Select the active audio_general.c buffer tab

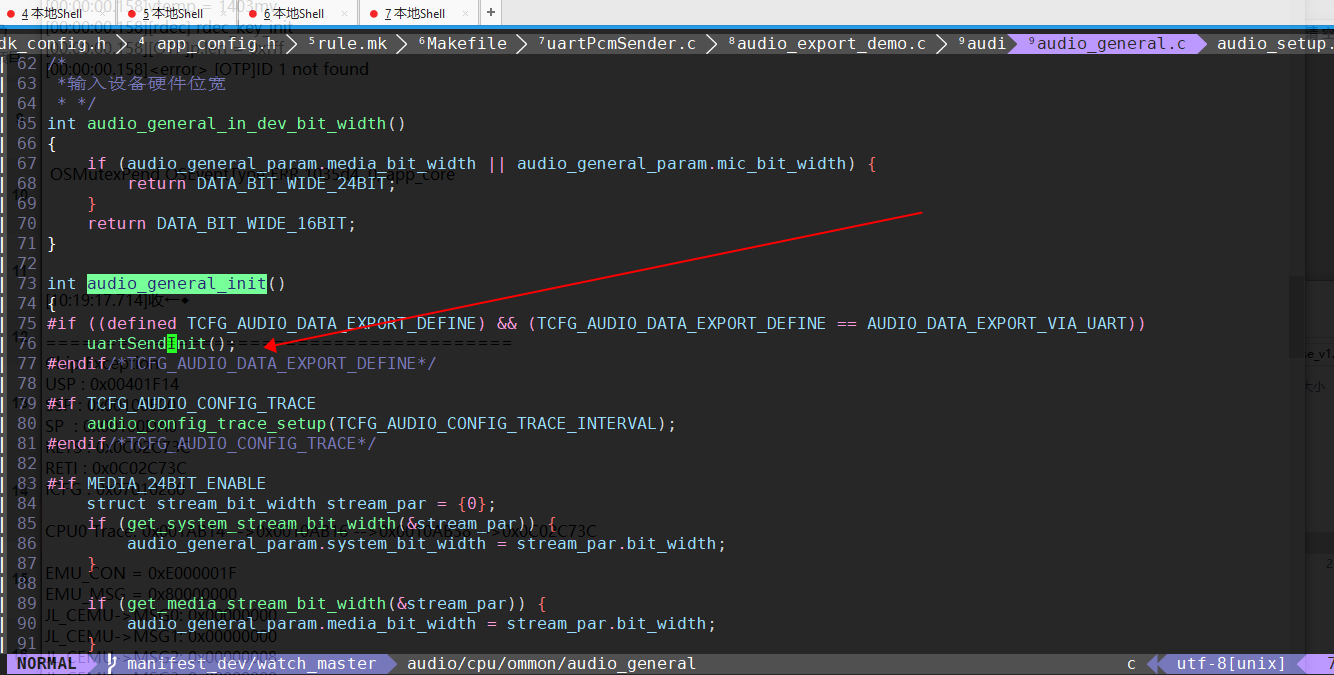(1107, 44)
